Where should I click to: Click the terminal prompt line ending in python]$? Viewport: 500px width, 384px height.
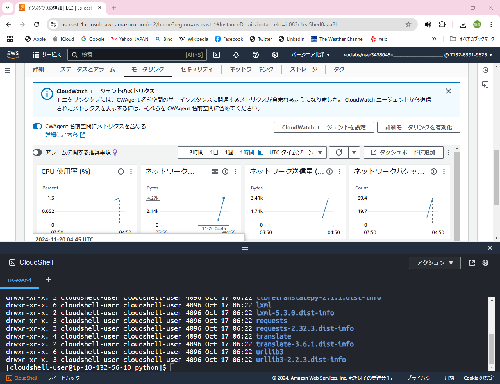point(86,367)
